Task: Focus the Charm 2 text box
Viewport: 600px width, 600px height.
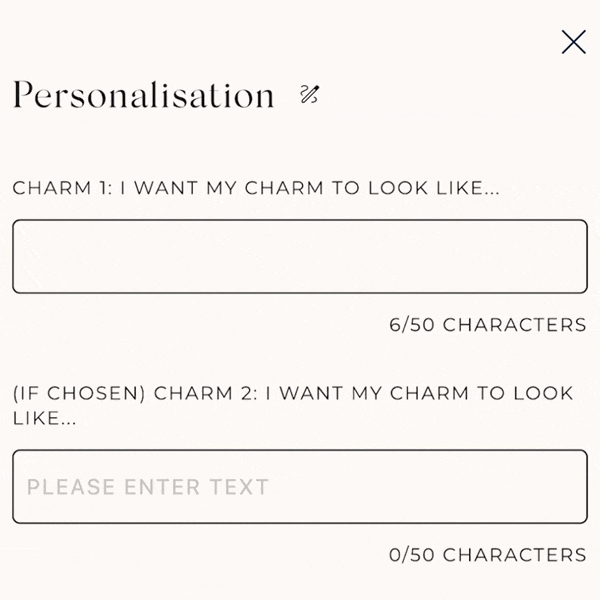Action: [x=300, y=487]
